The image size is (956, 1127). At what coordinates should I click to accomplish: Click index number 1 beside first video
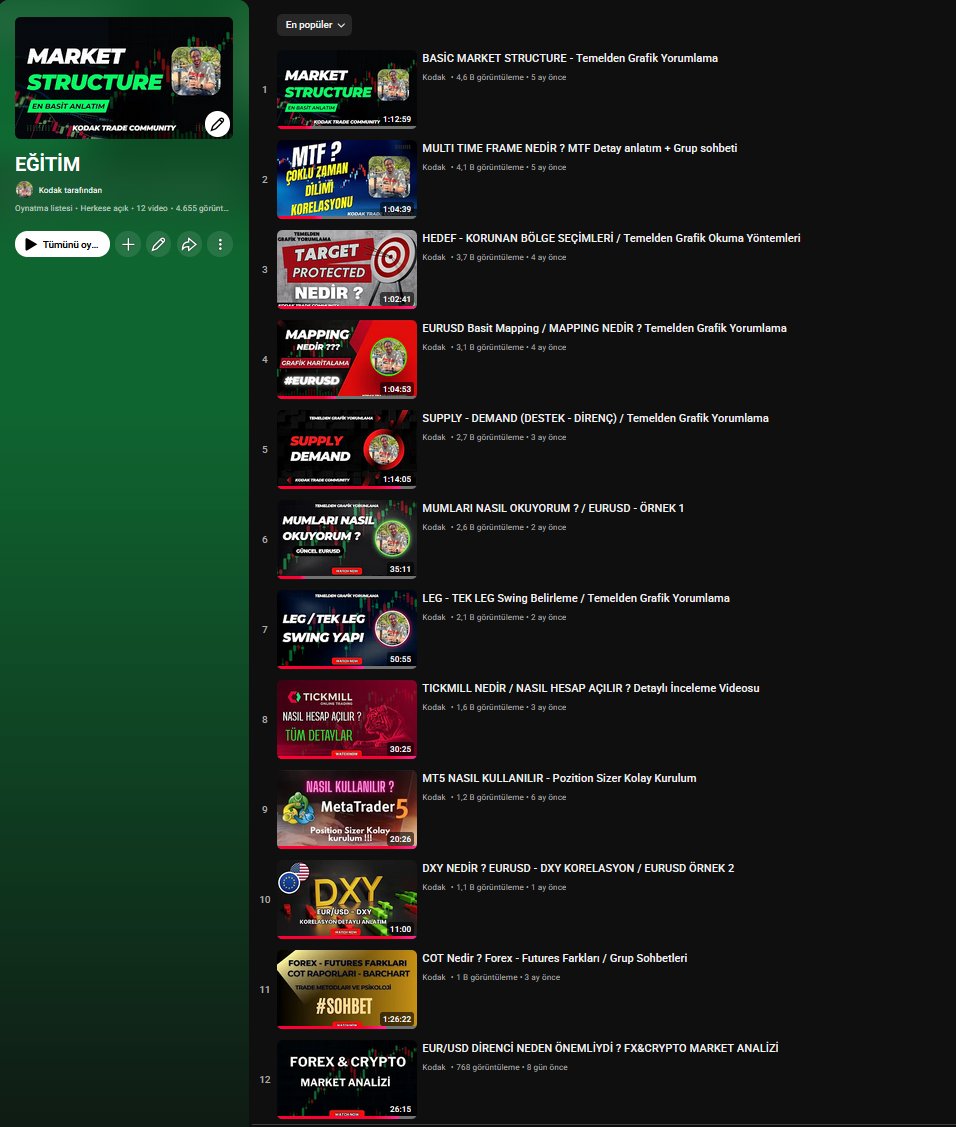265,90
